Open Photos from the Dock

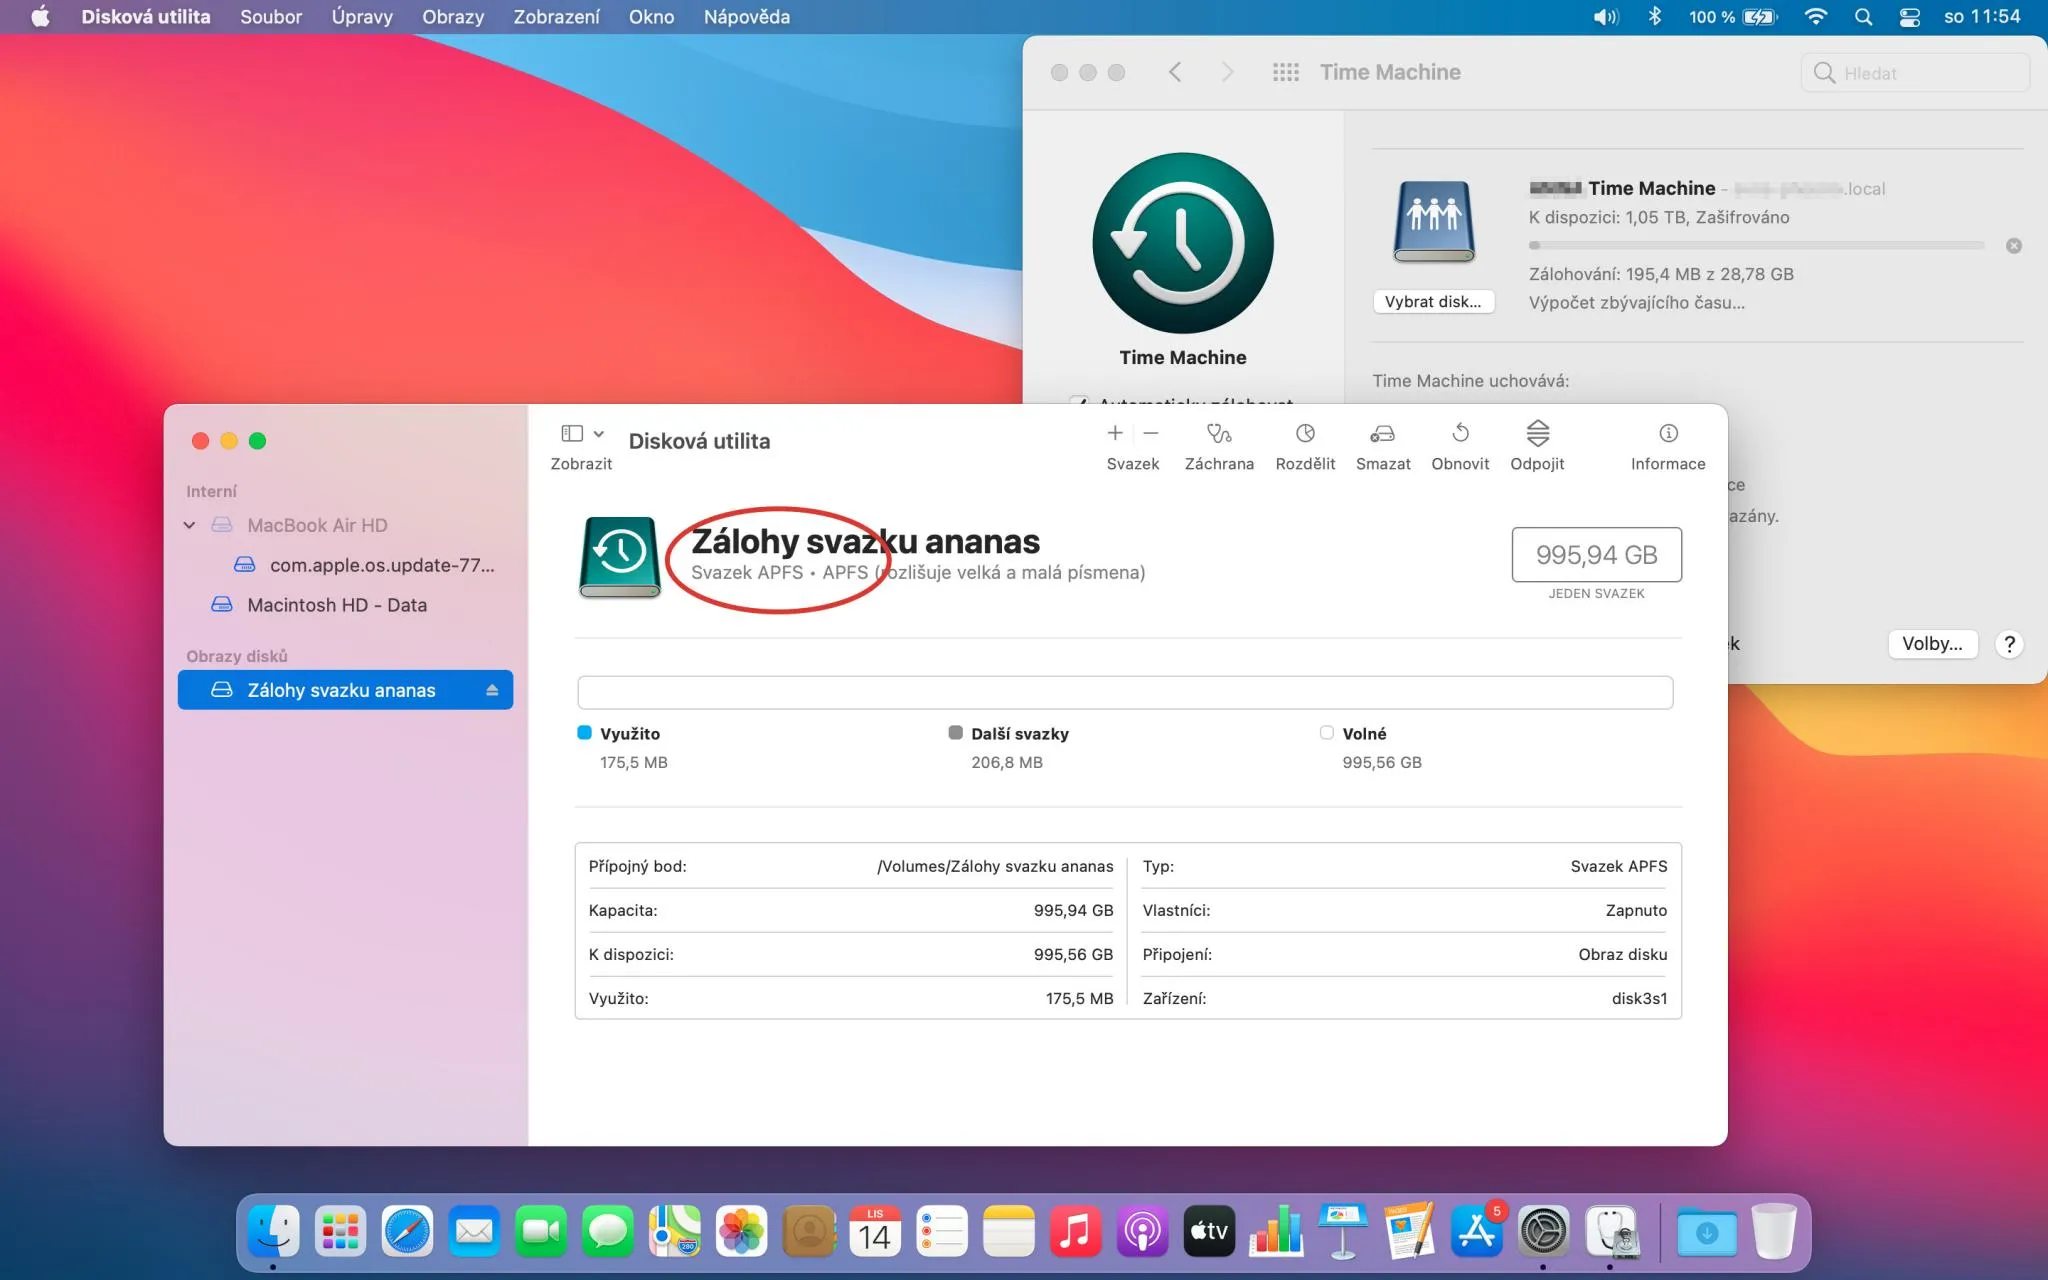(x=742, y=1231)
